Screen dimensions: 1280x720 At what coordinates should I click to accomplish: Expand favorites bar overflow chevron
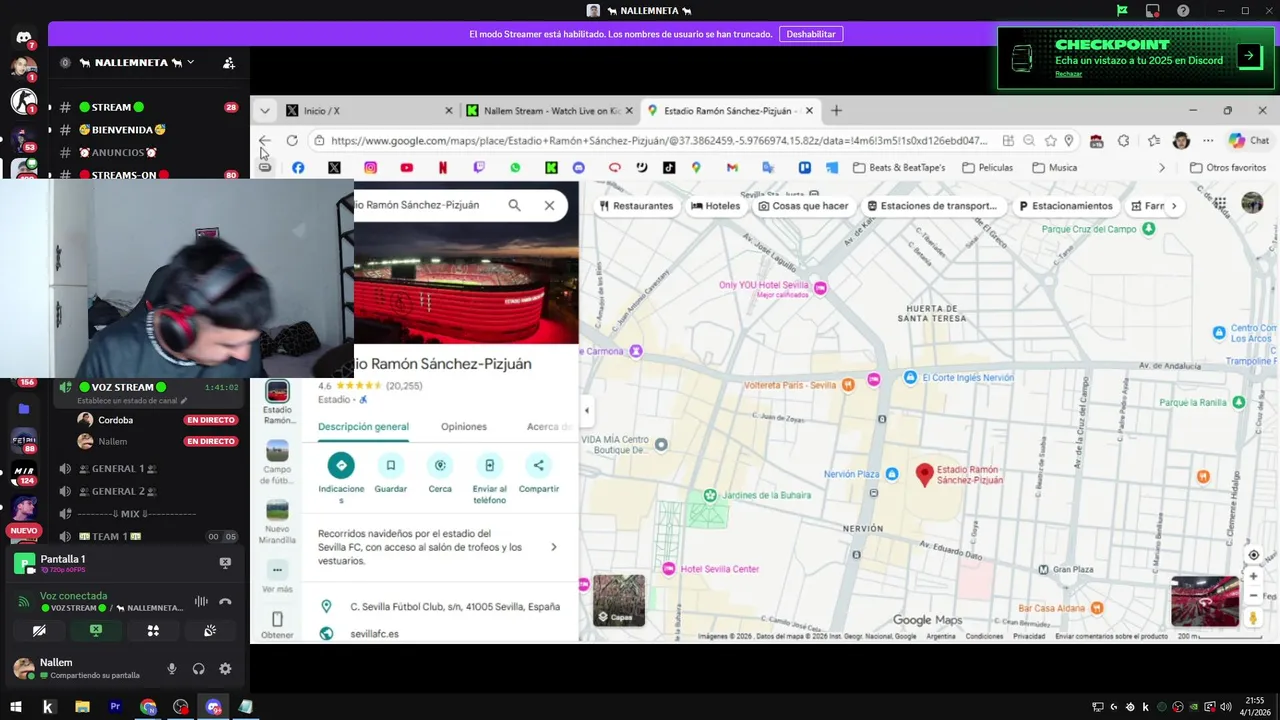coord(1162,168)
